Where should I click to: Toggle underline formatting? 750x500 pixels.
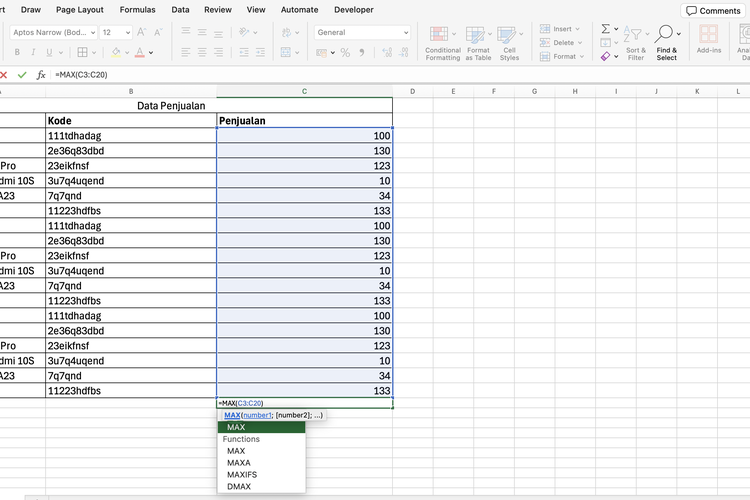pyautogui.click(x=48, y=53)
